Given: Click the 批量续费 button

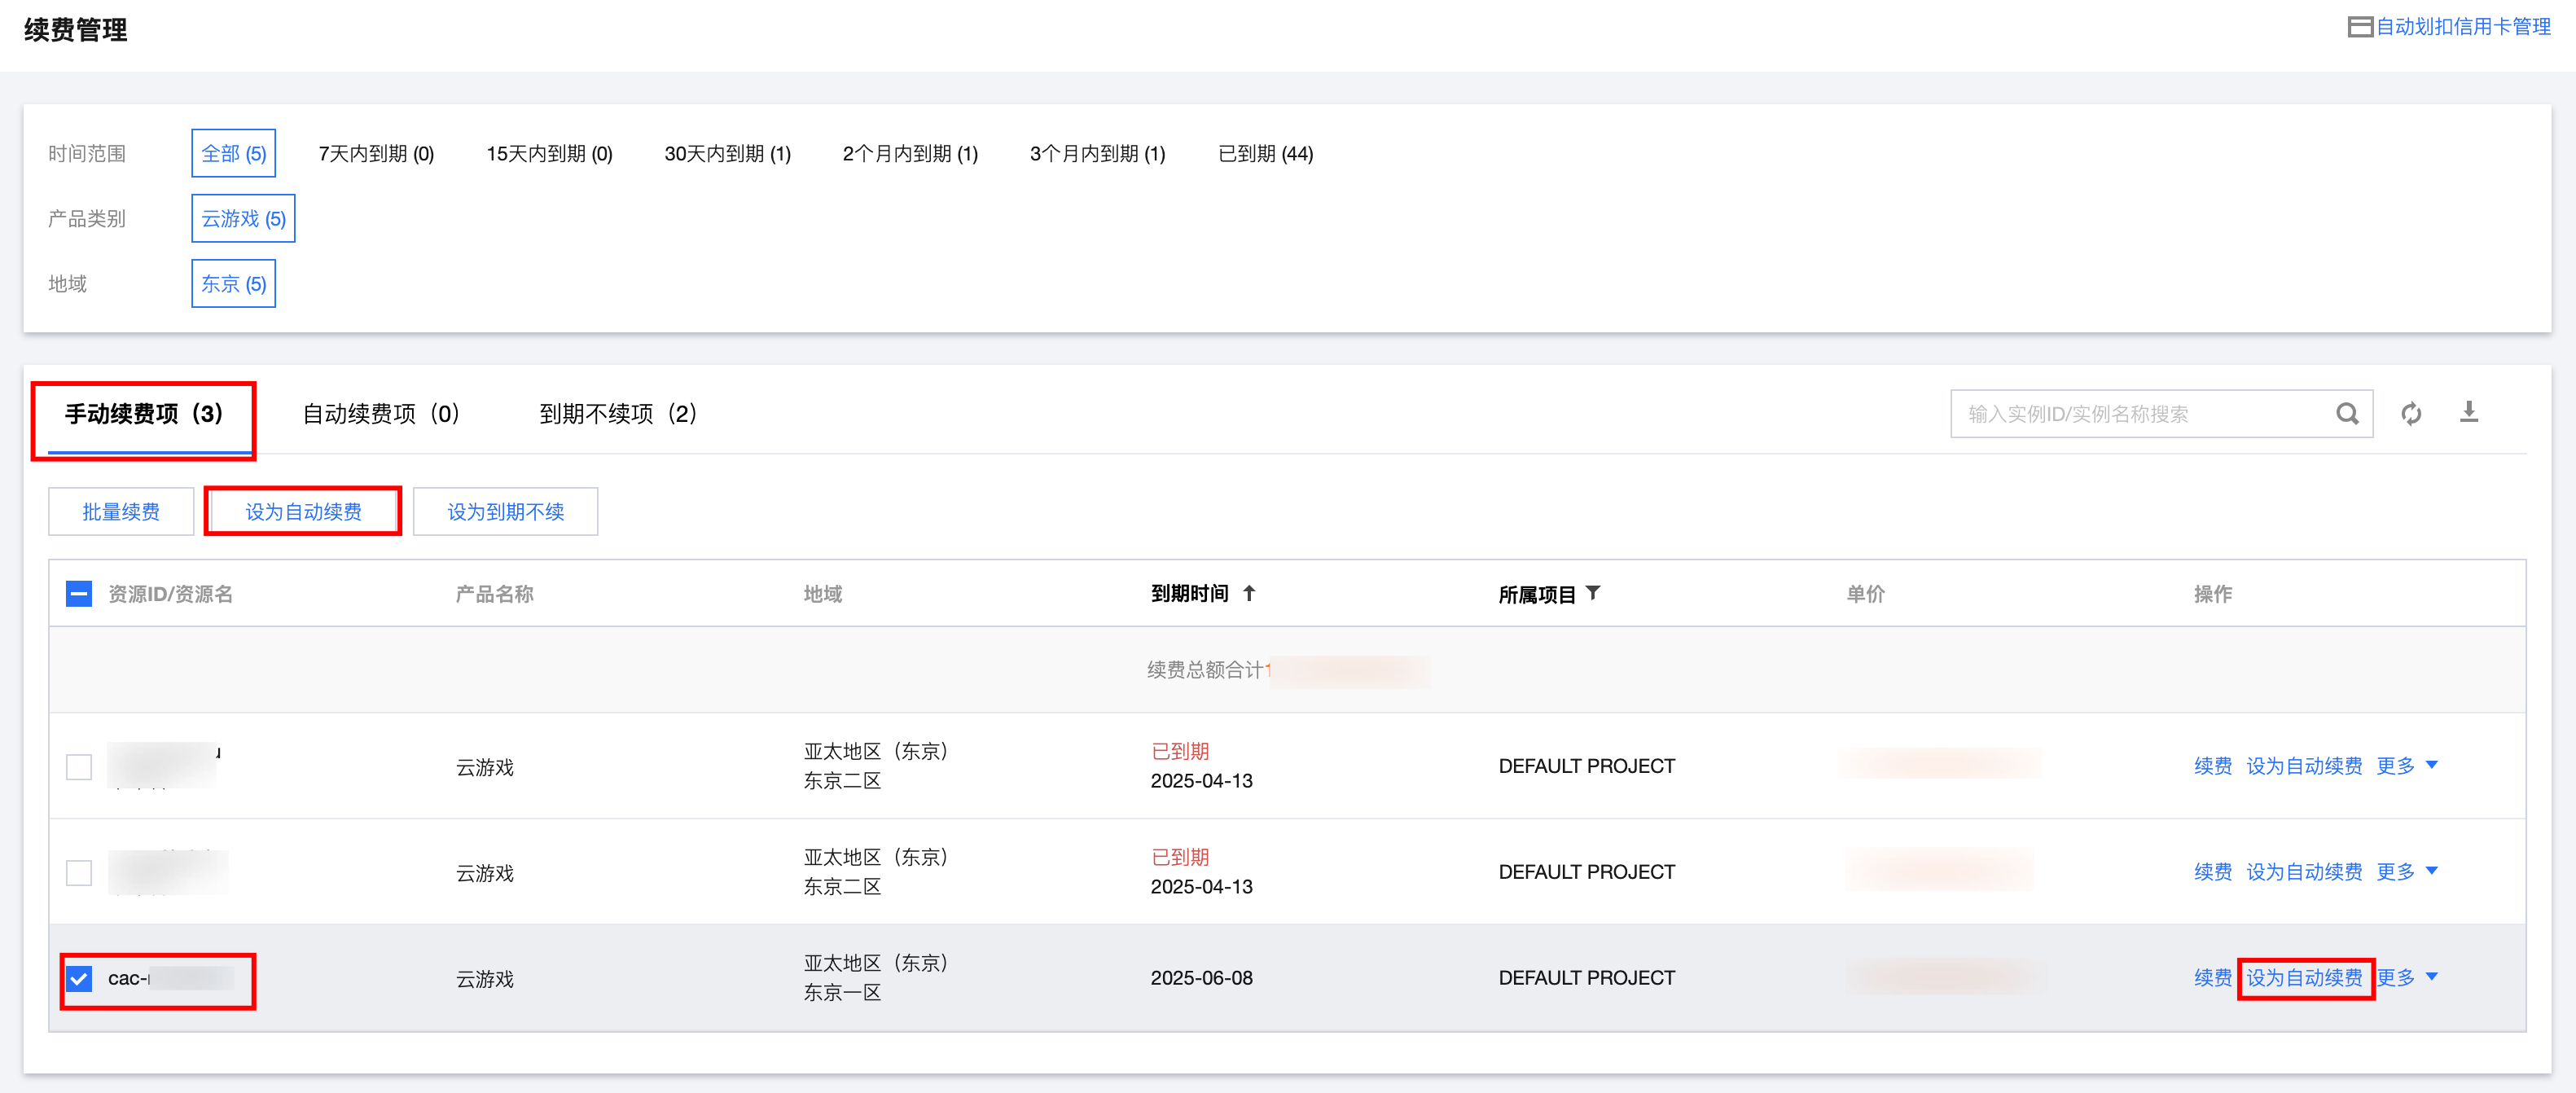Looking at the screenshot, I should (x=121, y=512).
